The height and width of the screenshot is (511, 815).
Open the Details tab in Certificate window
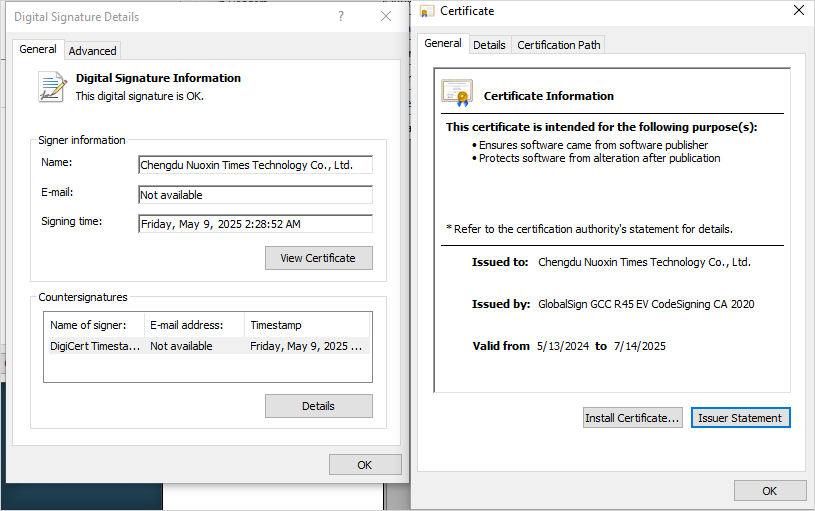pyautogui.click(x=489, y=45)
